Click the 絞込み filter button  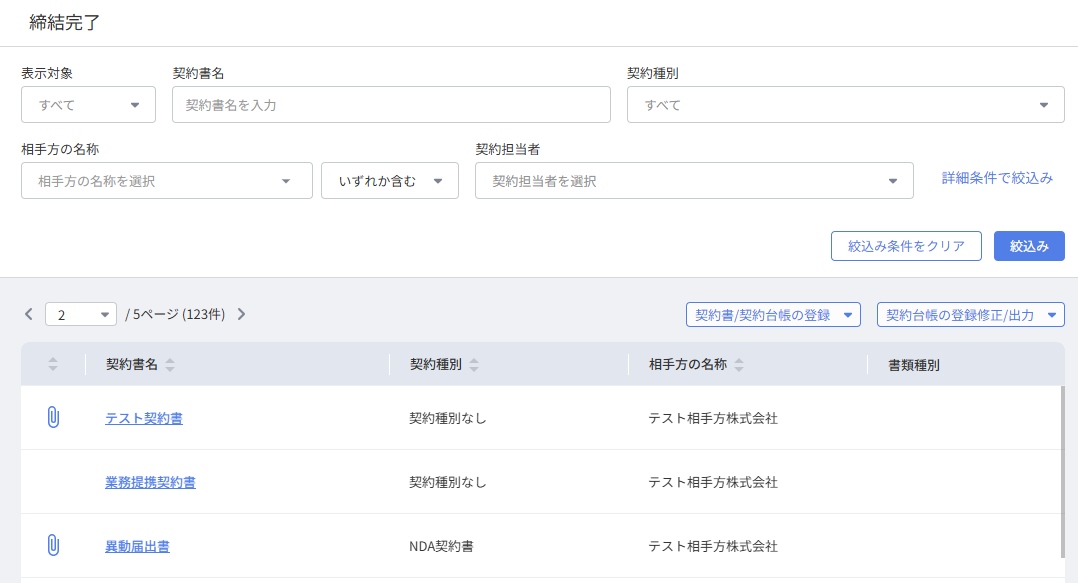1028,246
